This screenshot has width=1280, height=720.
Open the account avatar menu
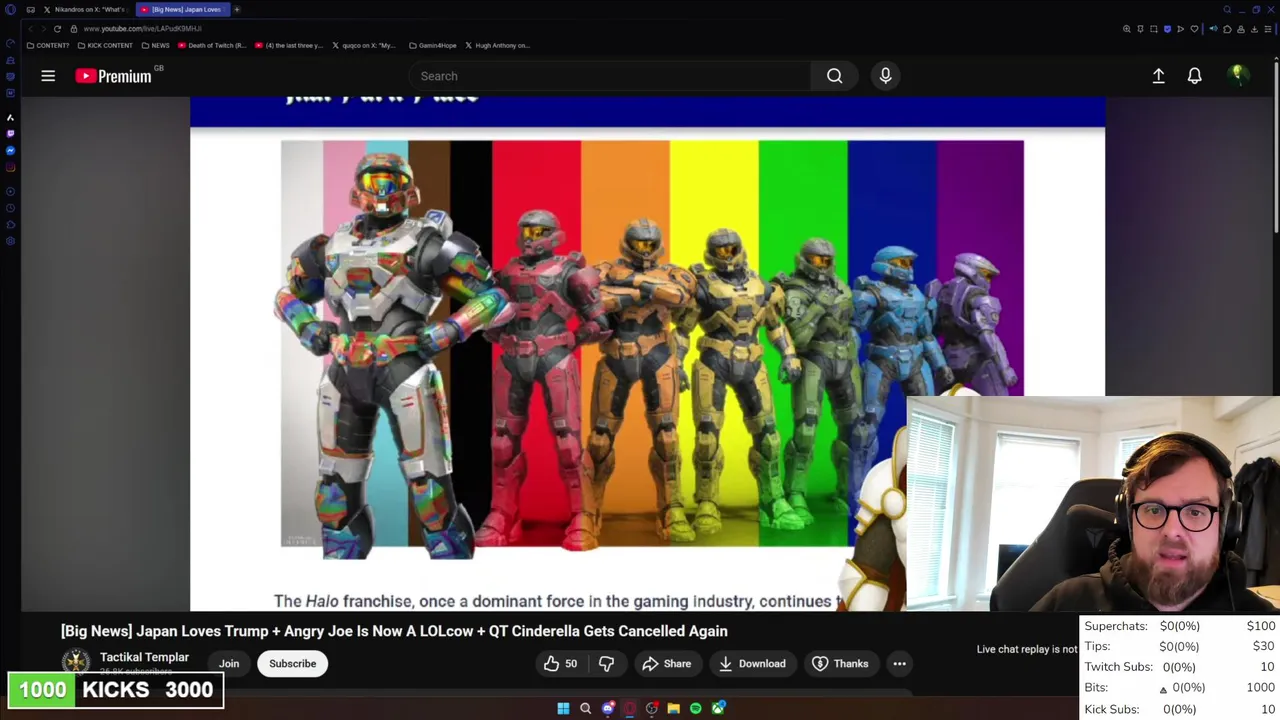click(1238, 75)
